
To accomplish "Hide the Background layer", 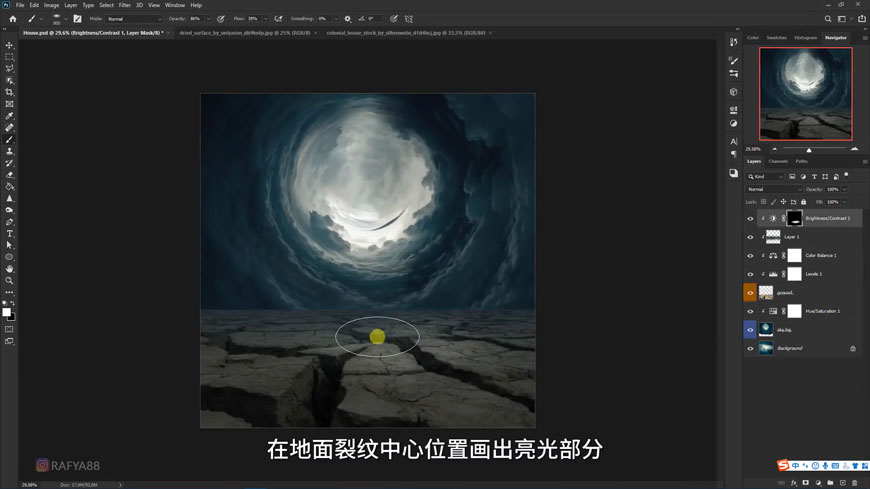I will [750, 349].
